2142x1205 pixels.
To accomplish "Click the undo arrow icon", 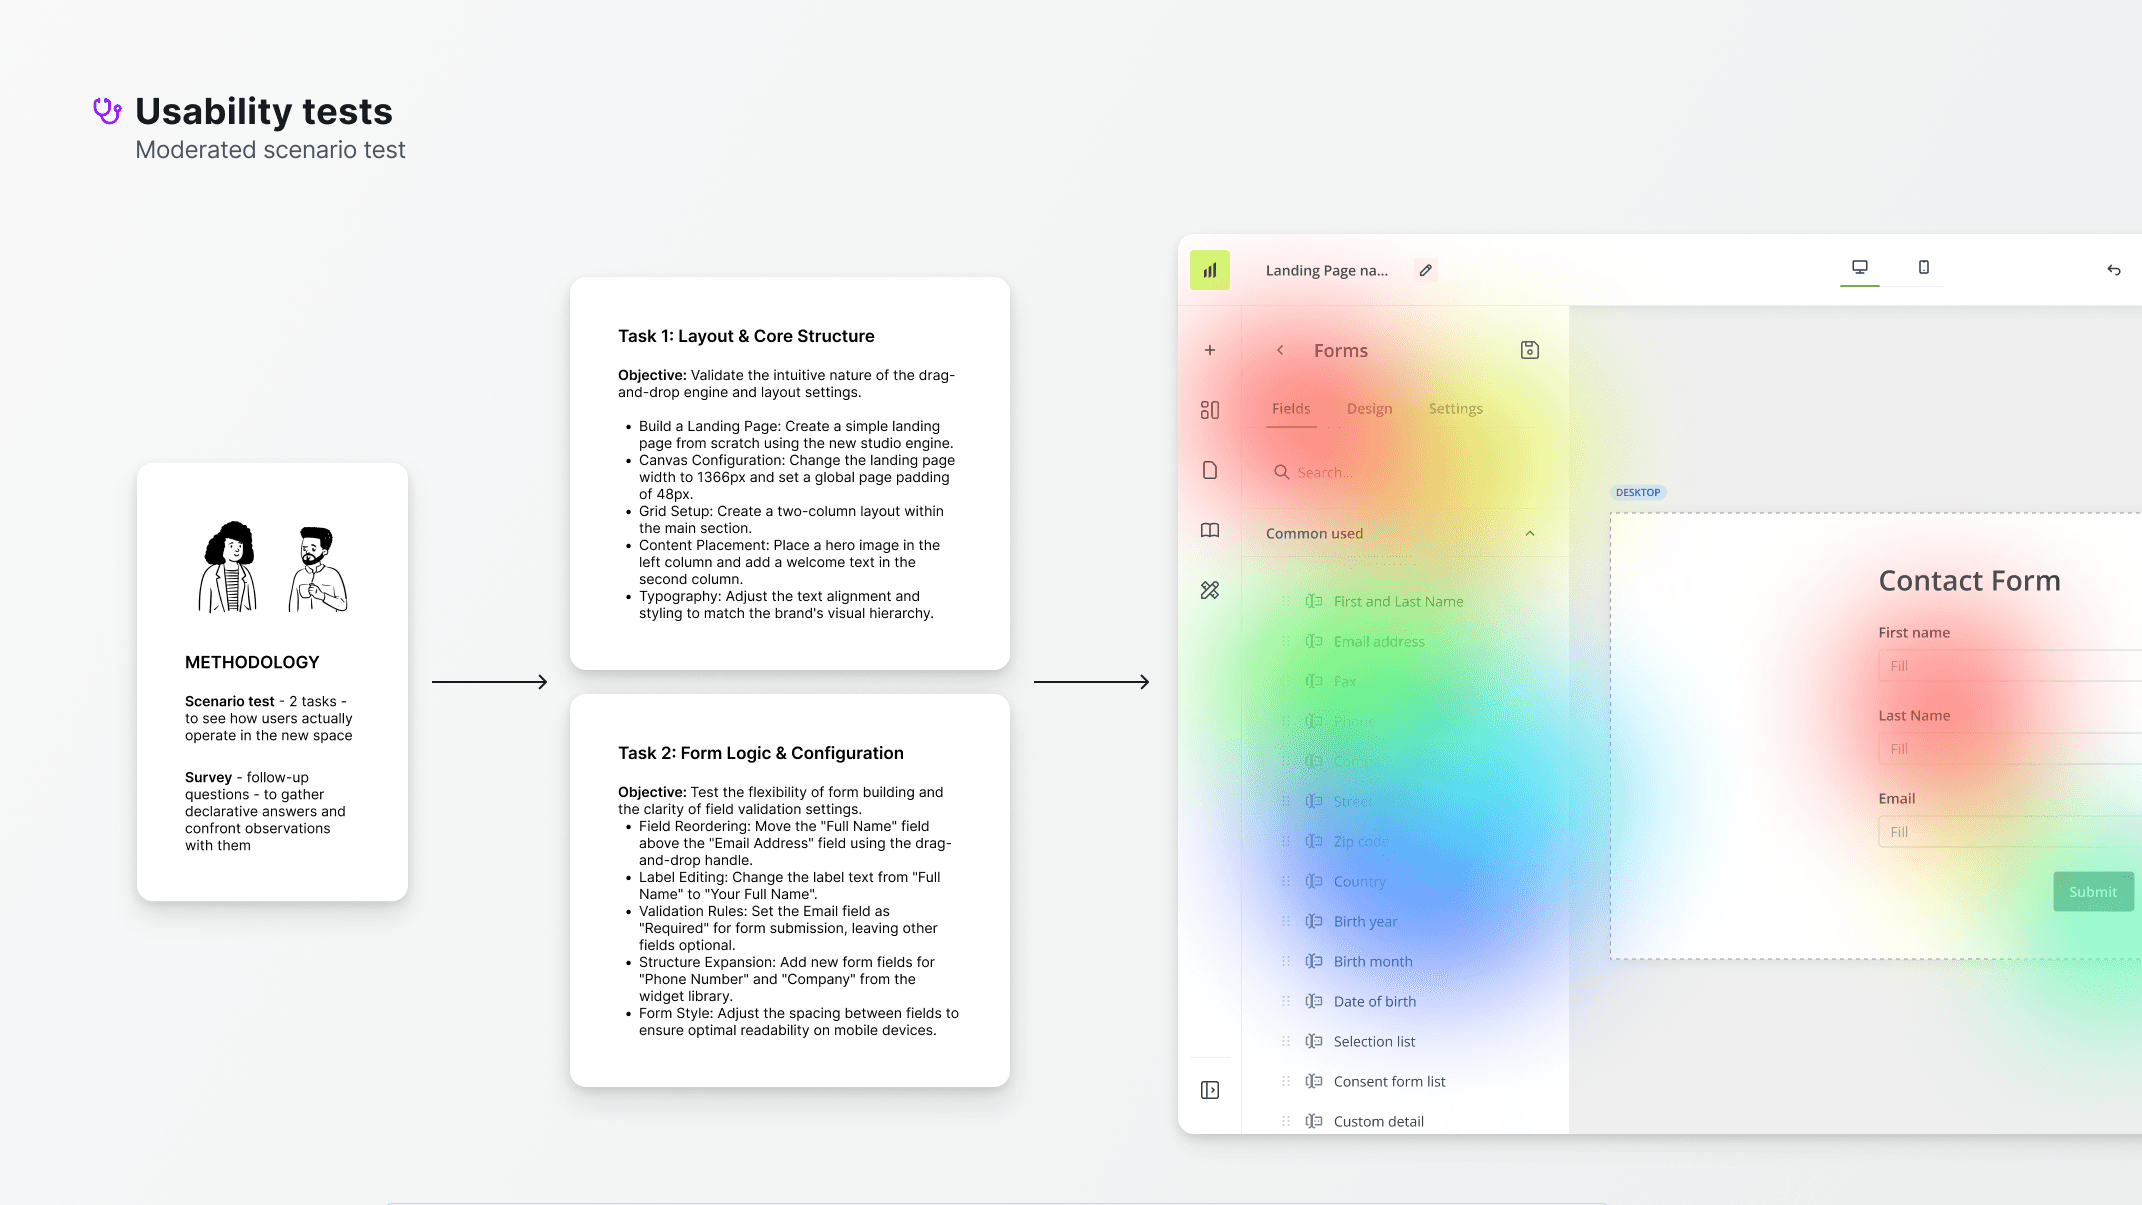I will pos(2114,270).
